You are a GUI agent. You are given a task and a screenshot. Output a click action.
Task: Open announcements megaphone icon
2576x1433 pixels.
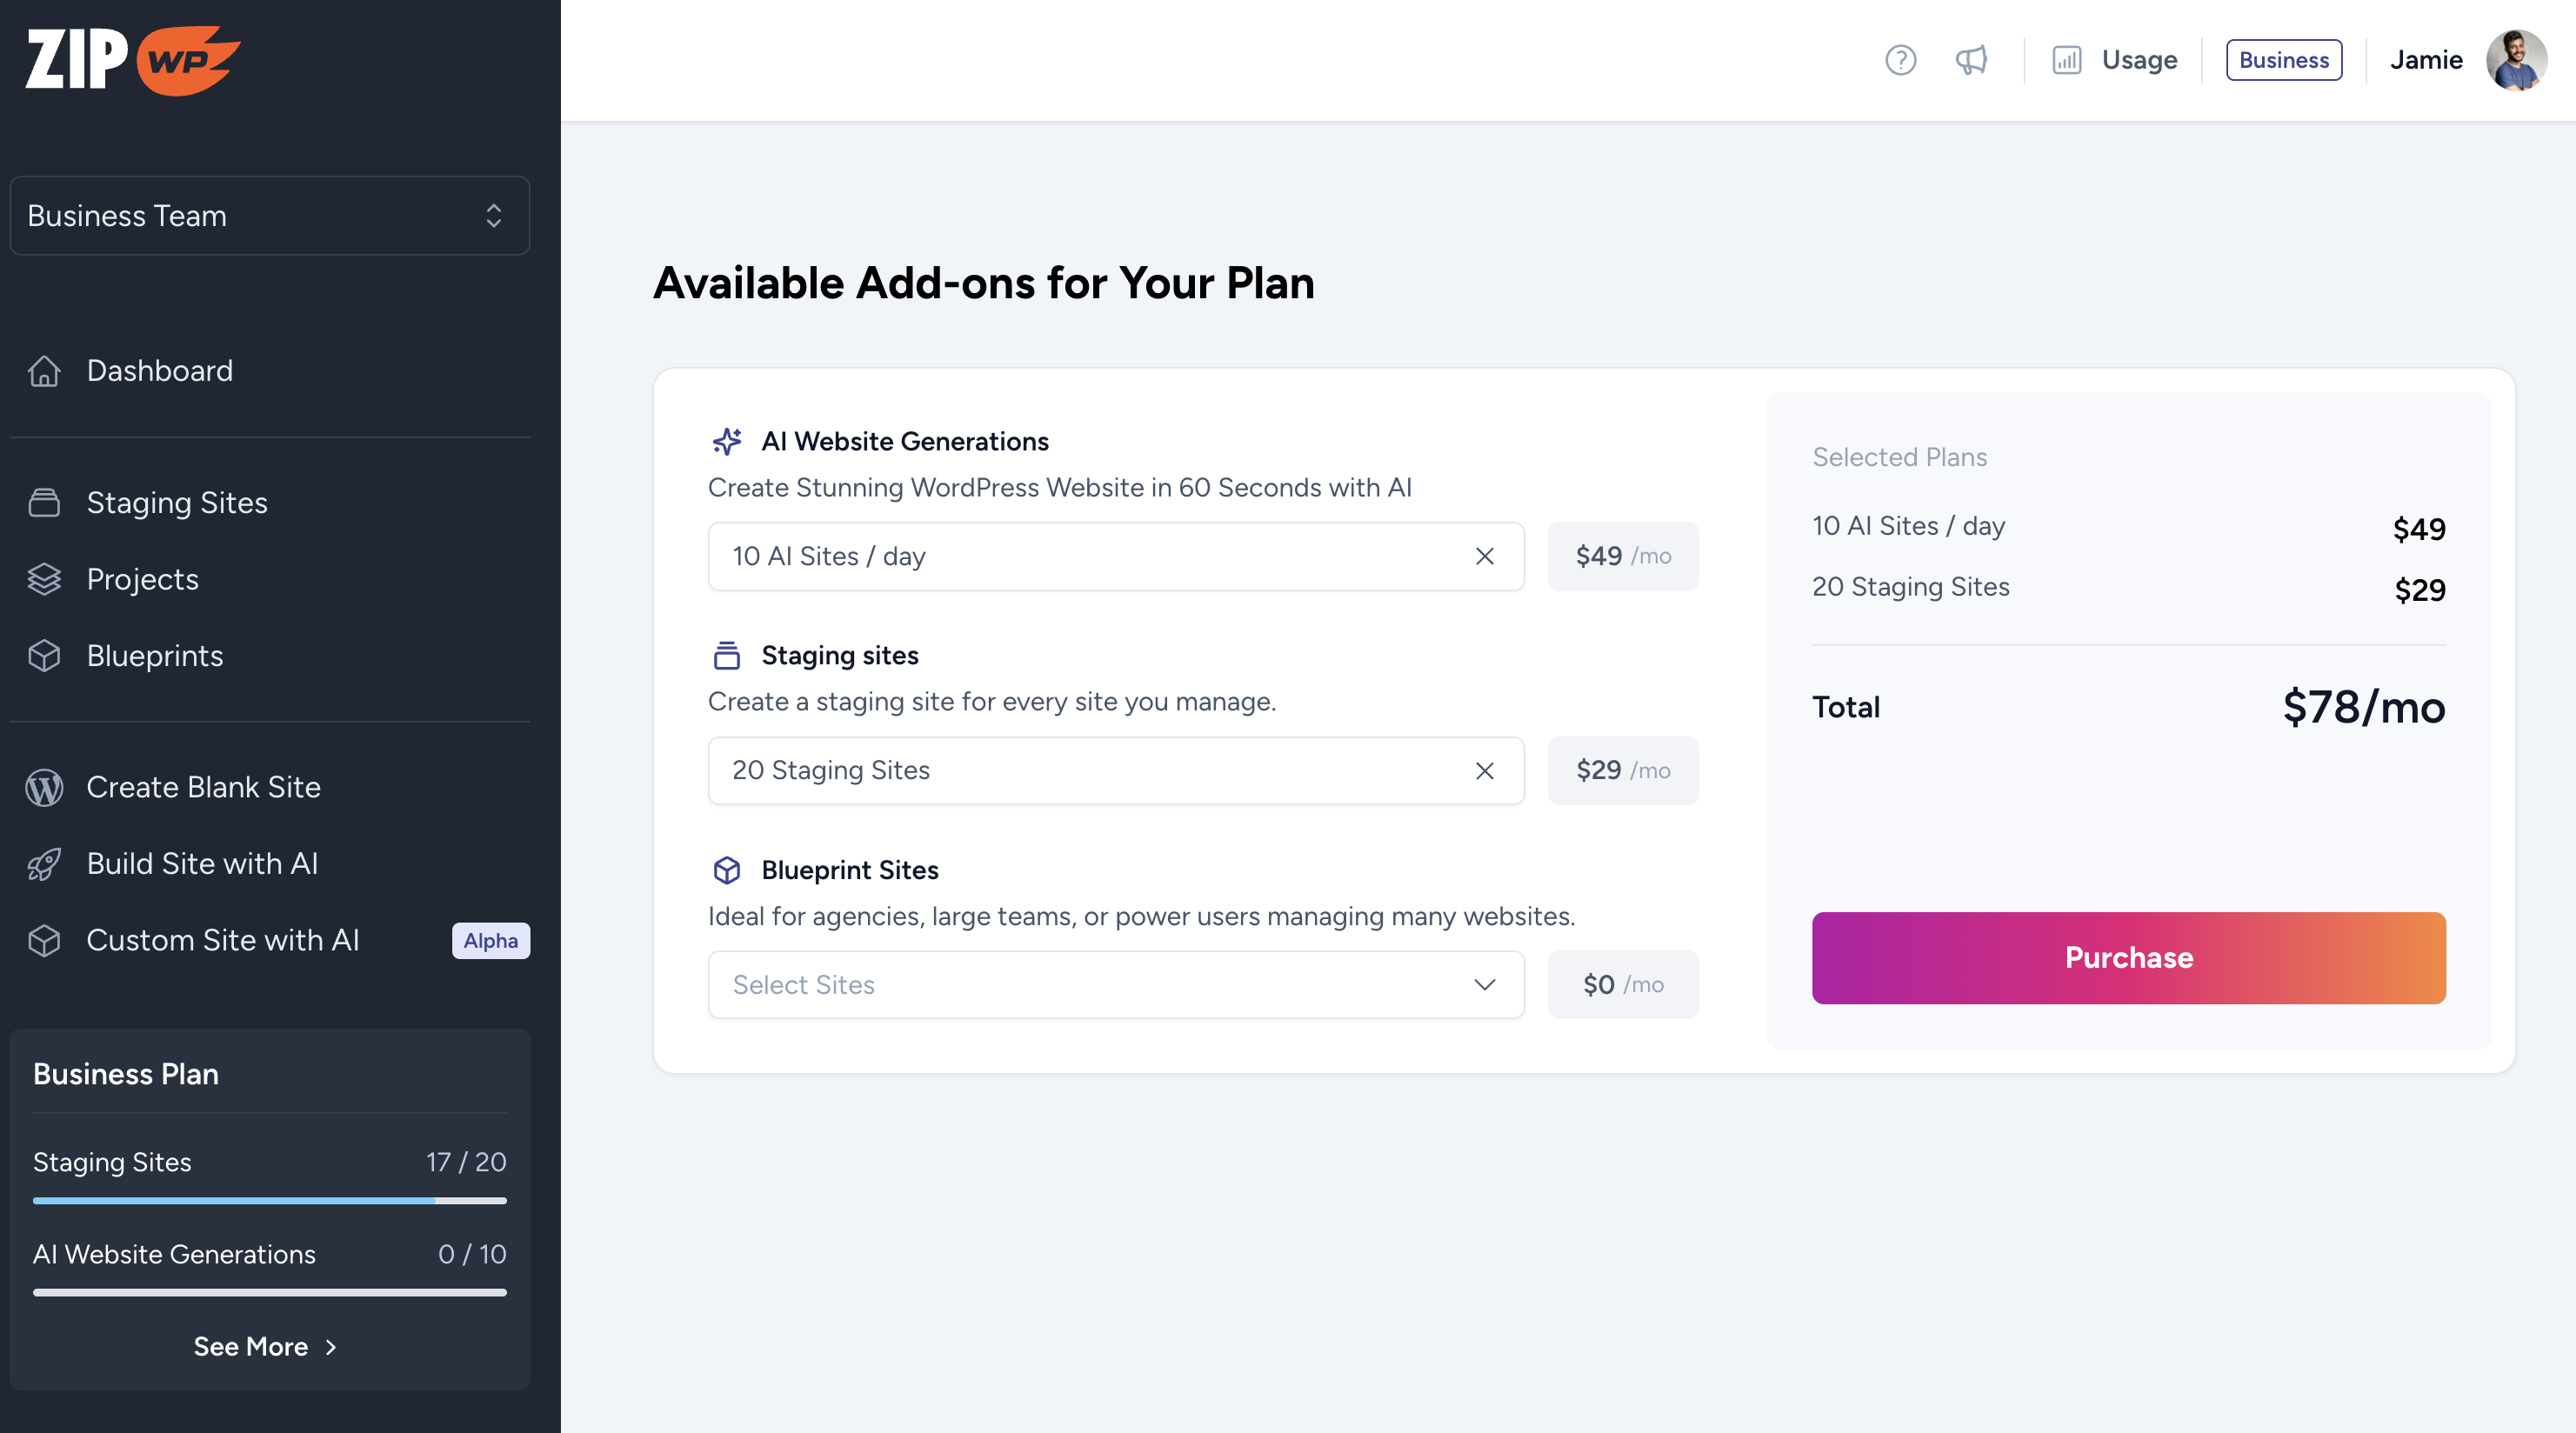[1971, 60]
